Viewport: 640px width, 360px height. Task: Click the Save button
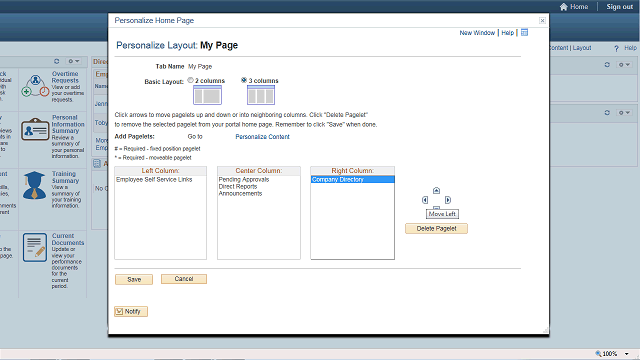click(134, 279)
